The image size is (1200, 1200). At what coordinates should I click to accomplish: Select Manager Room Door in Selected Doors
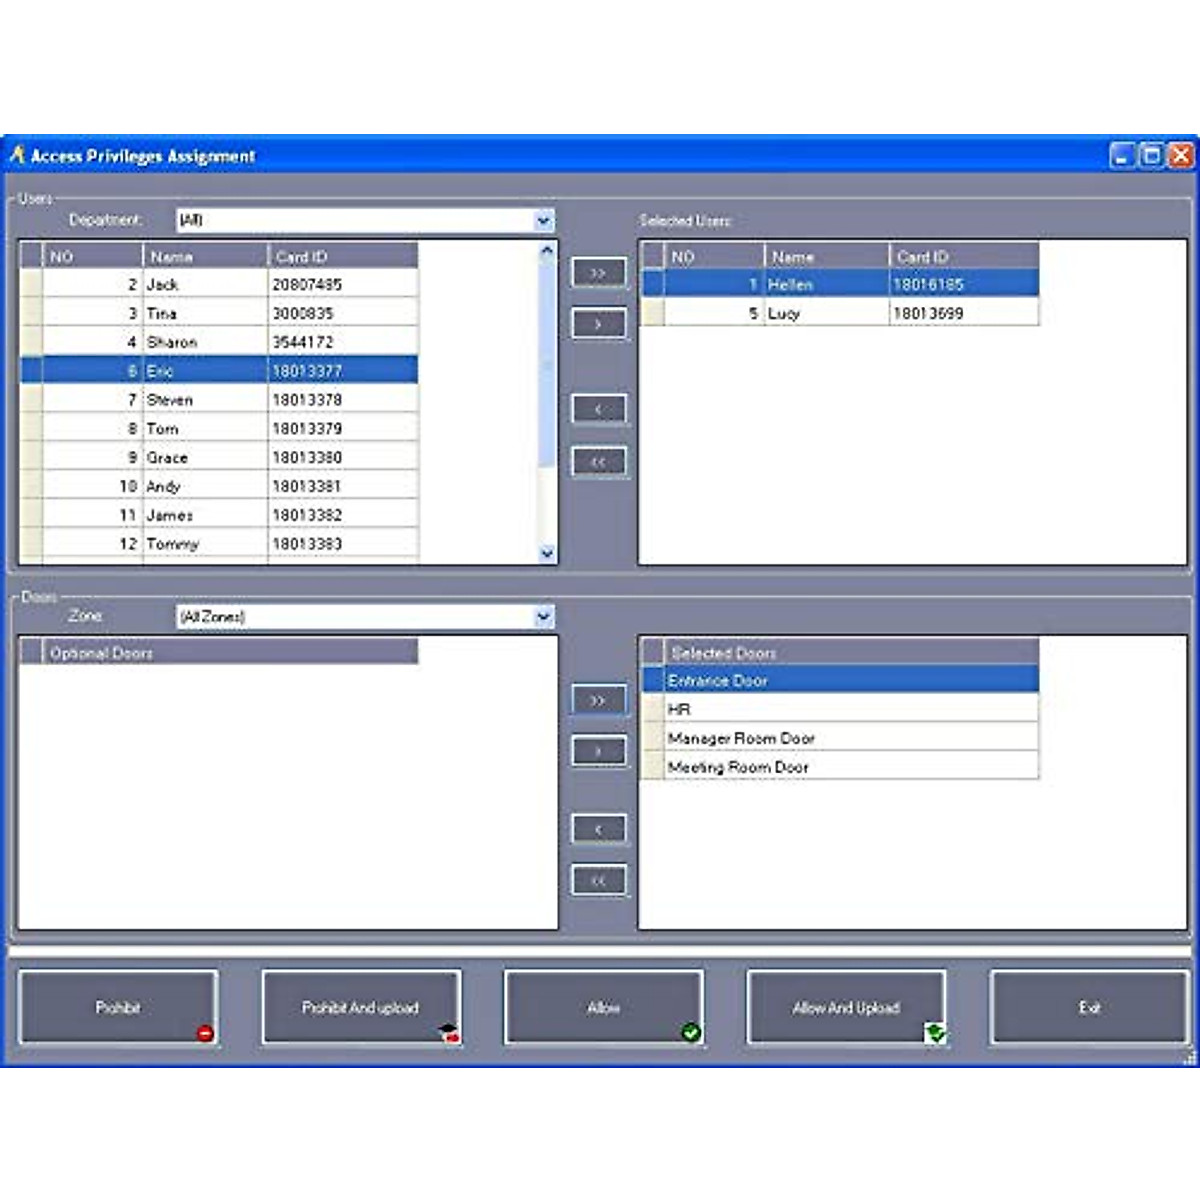(741, 738)
